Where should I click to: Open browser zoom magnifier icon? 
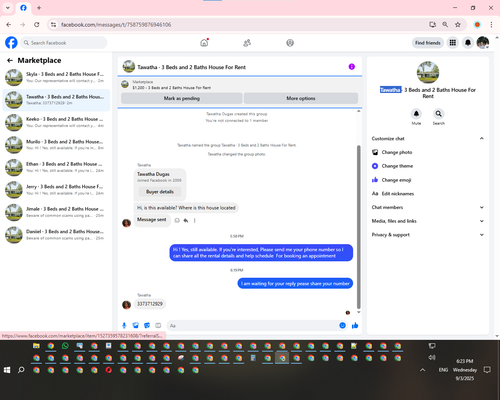(x=445, y=25)
